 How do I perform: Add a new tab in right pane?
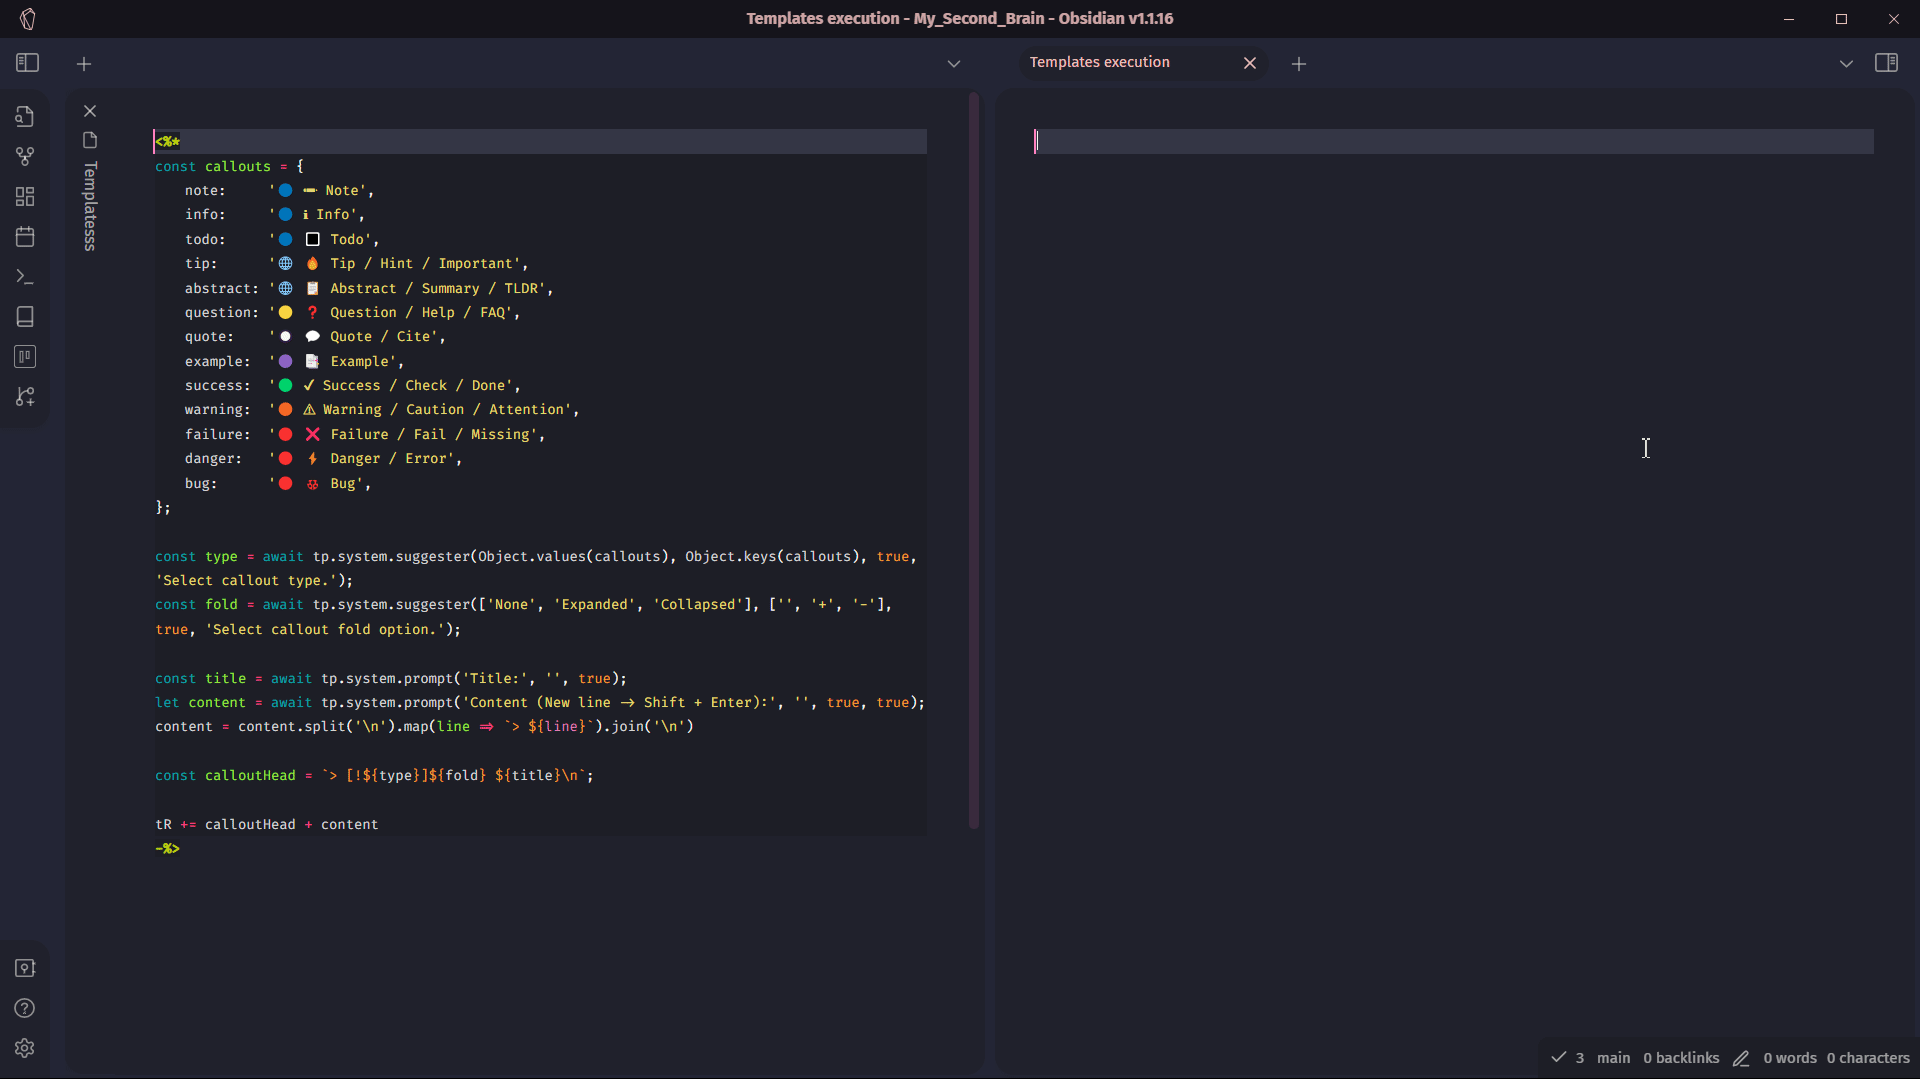1299,64
